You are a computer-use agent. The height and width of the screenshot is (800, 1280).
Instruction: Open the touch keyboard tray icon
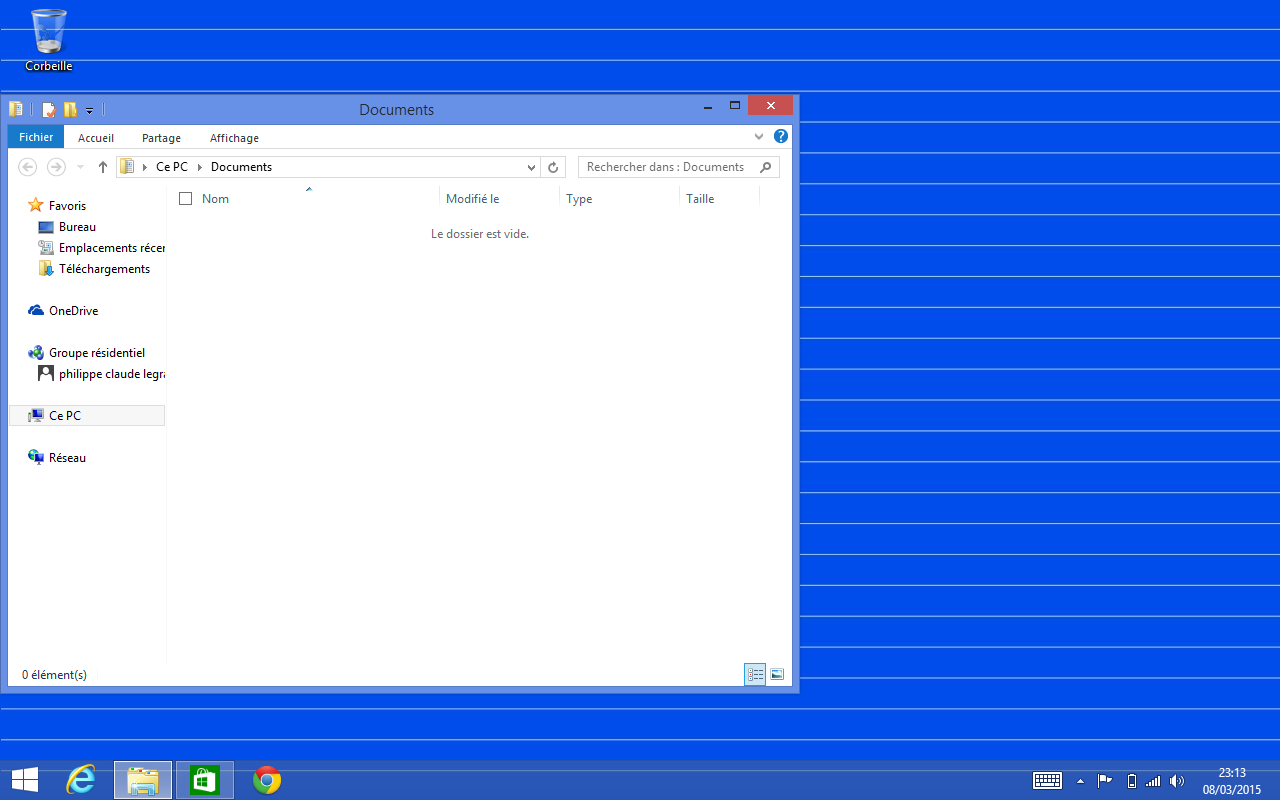click(x=1047, y=780)
